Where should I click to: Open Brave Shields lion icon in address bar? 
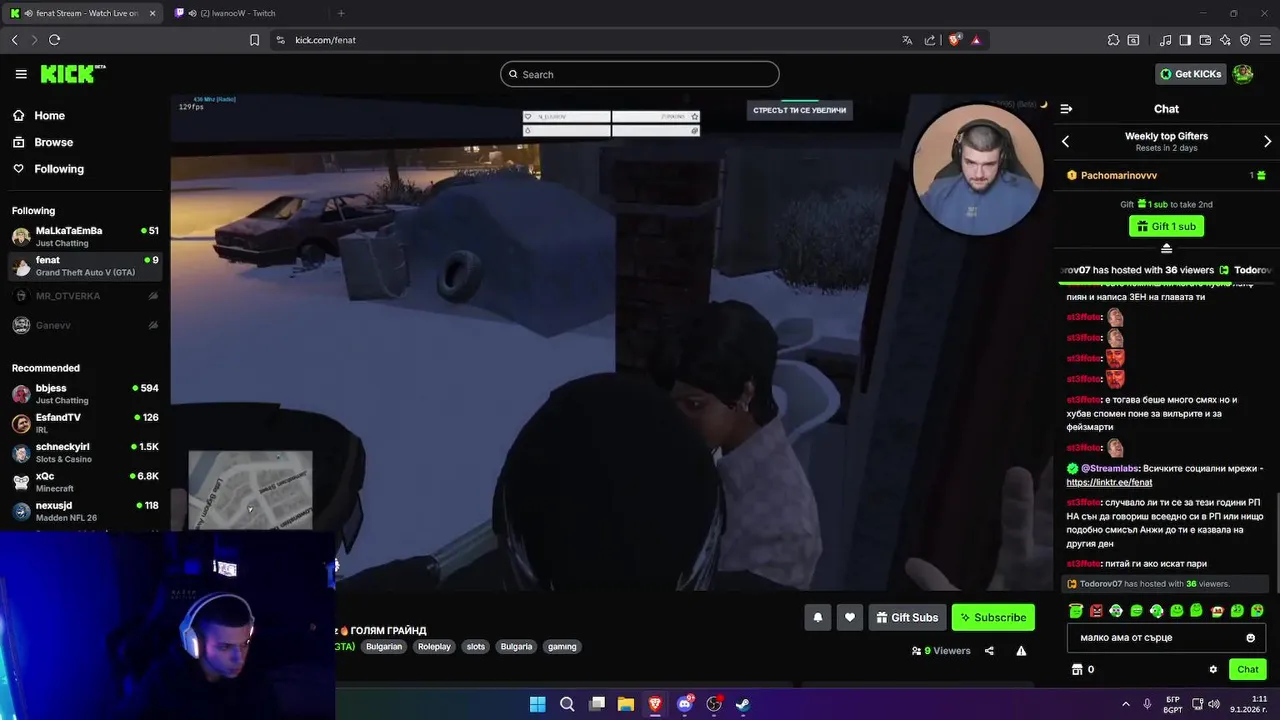(955, 40)
